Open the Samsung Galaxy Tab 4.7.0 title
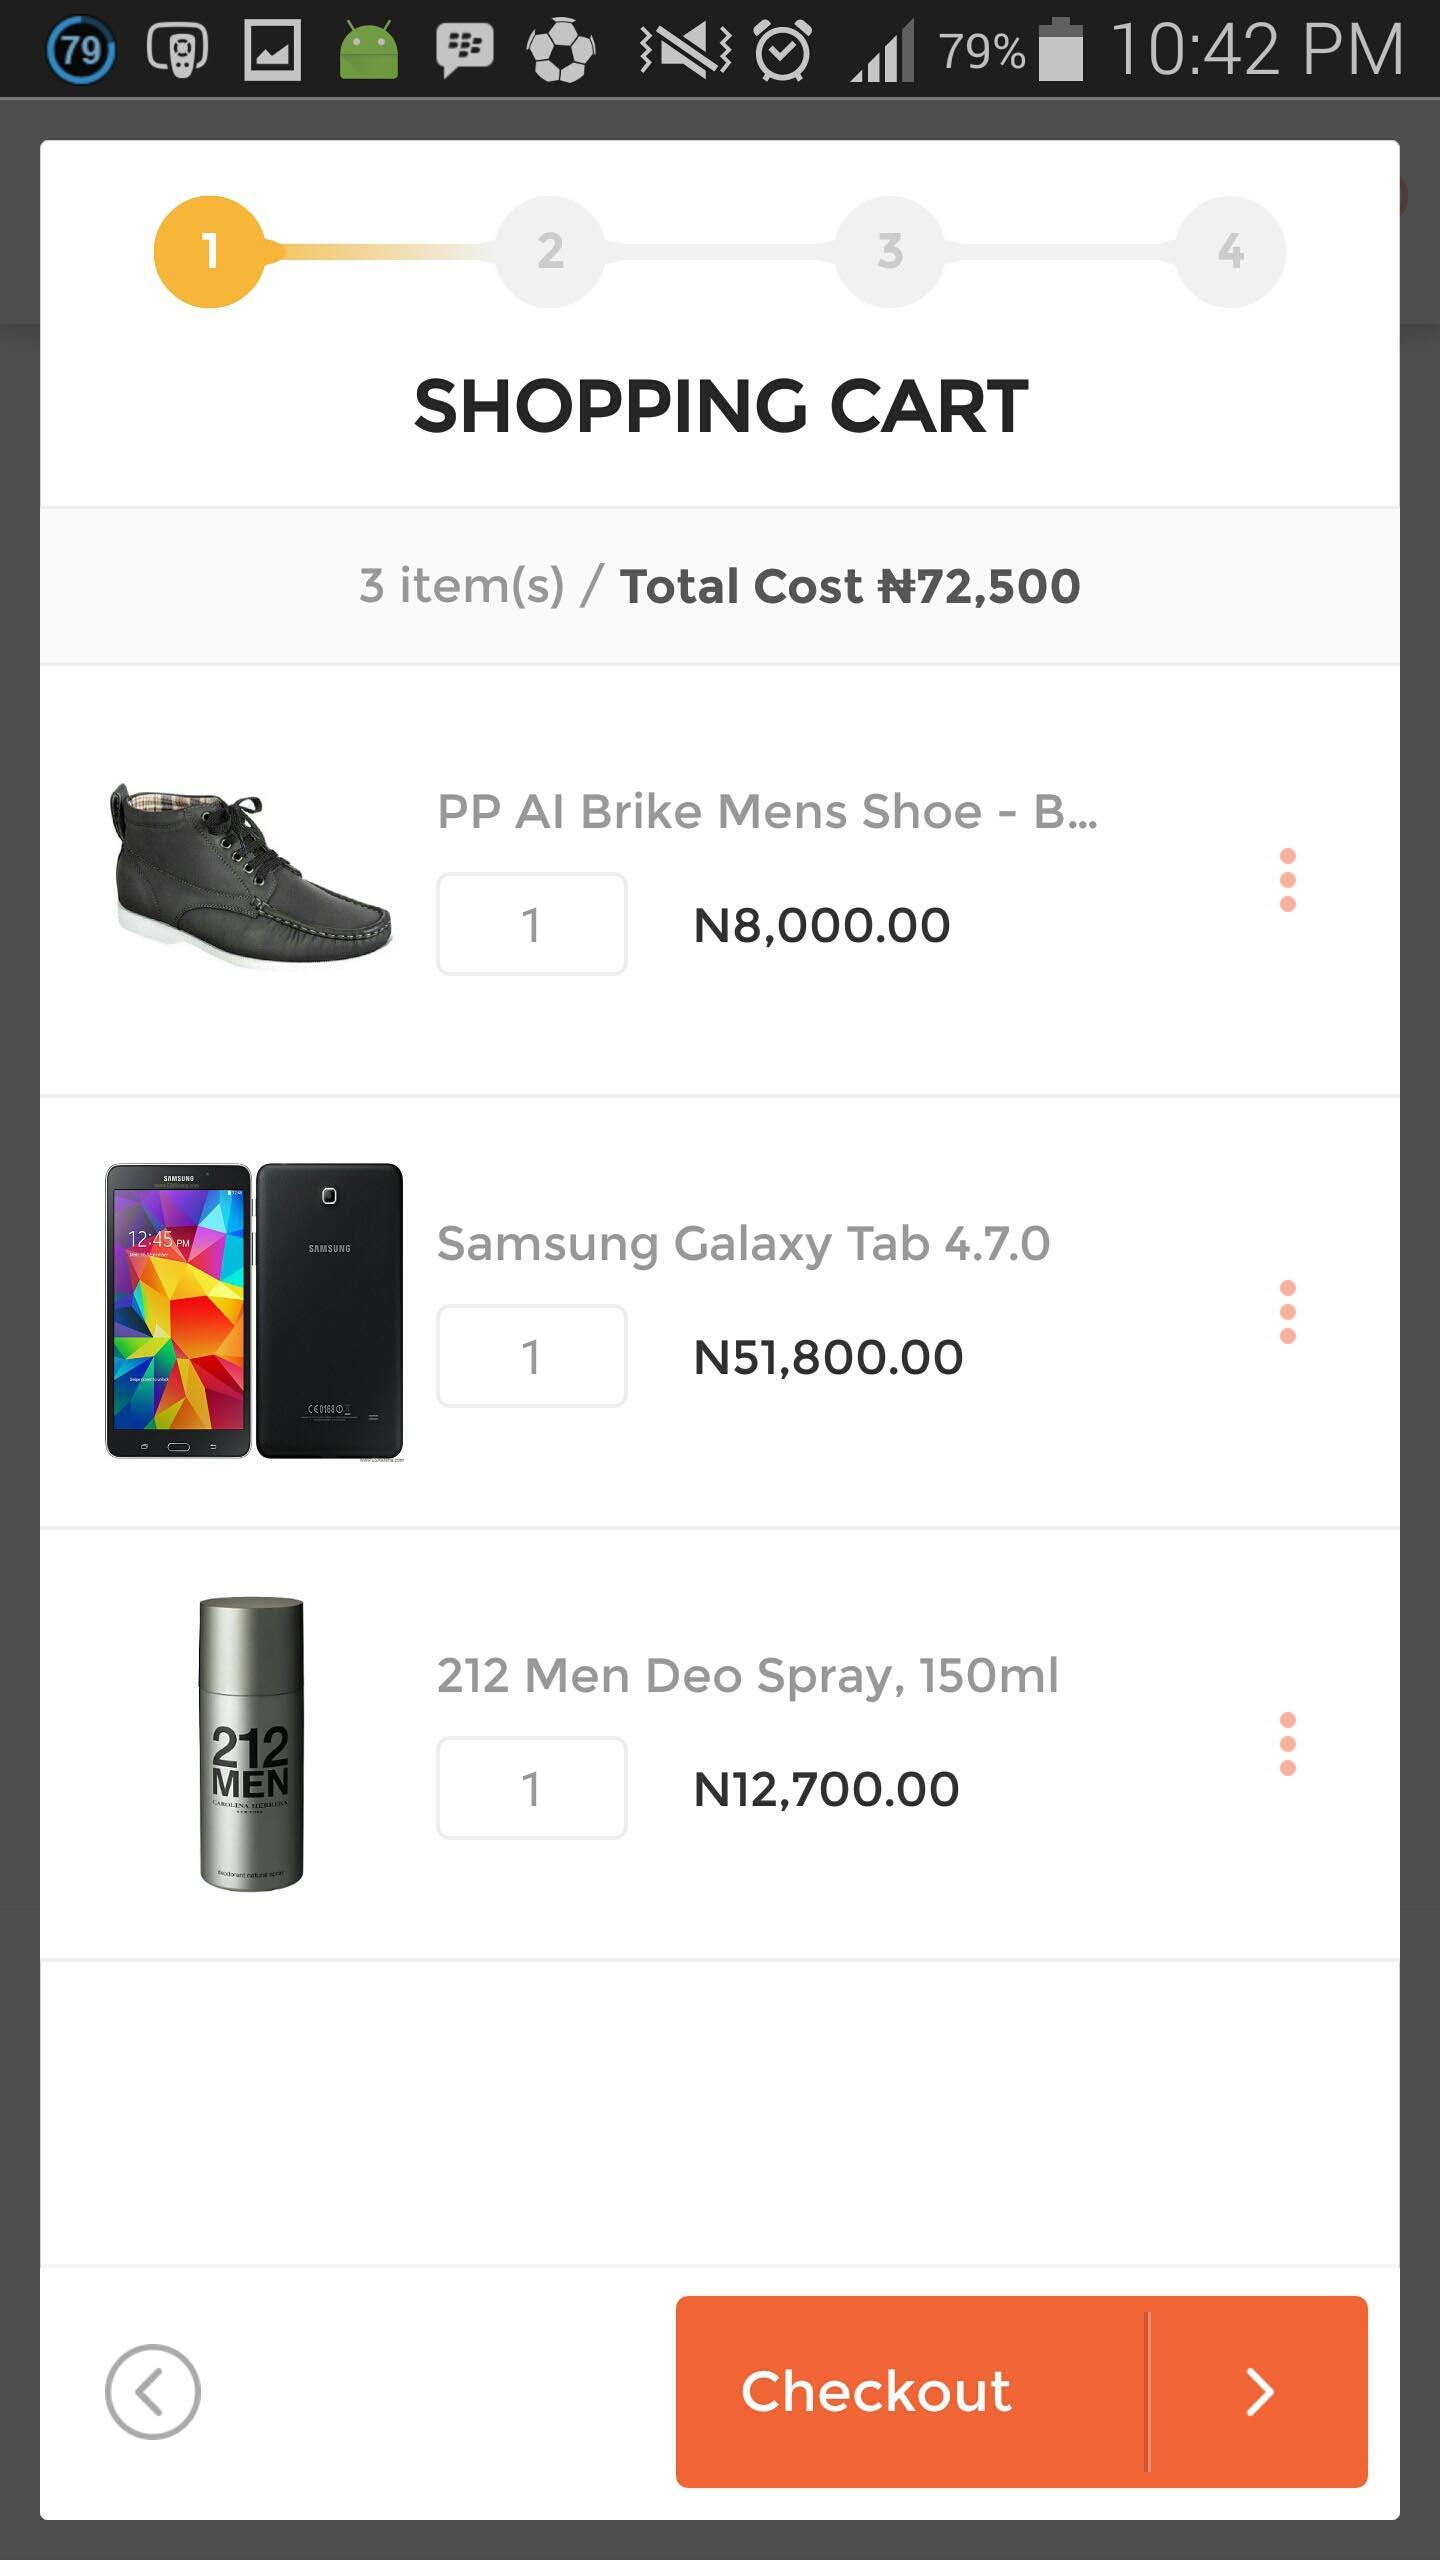Screen dimensions: 1440x2560 coord(743,1244)
